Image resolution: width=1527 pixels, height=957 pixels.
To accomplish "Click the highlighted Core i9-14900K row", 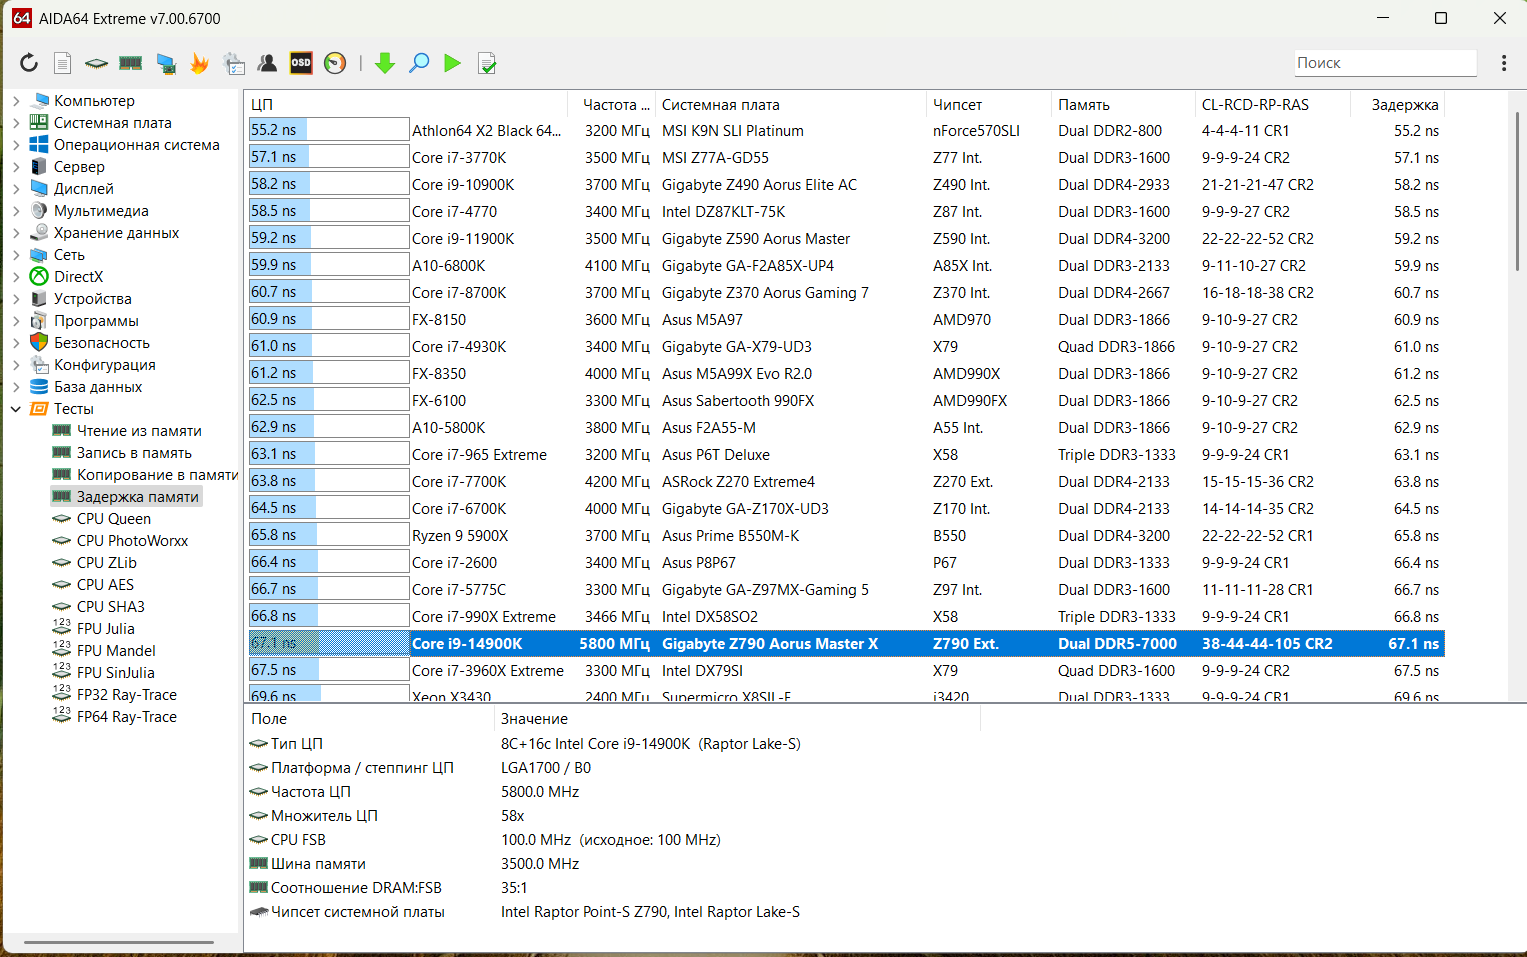I will click(845, 644).
